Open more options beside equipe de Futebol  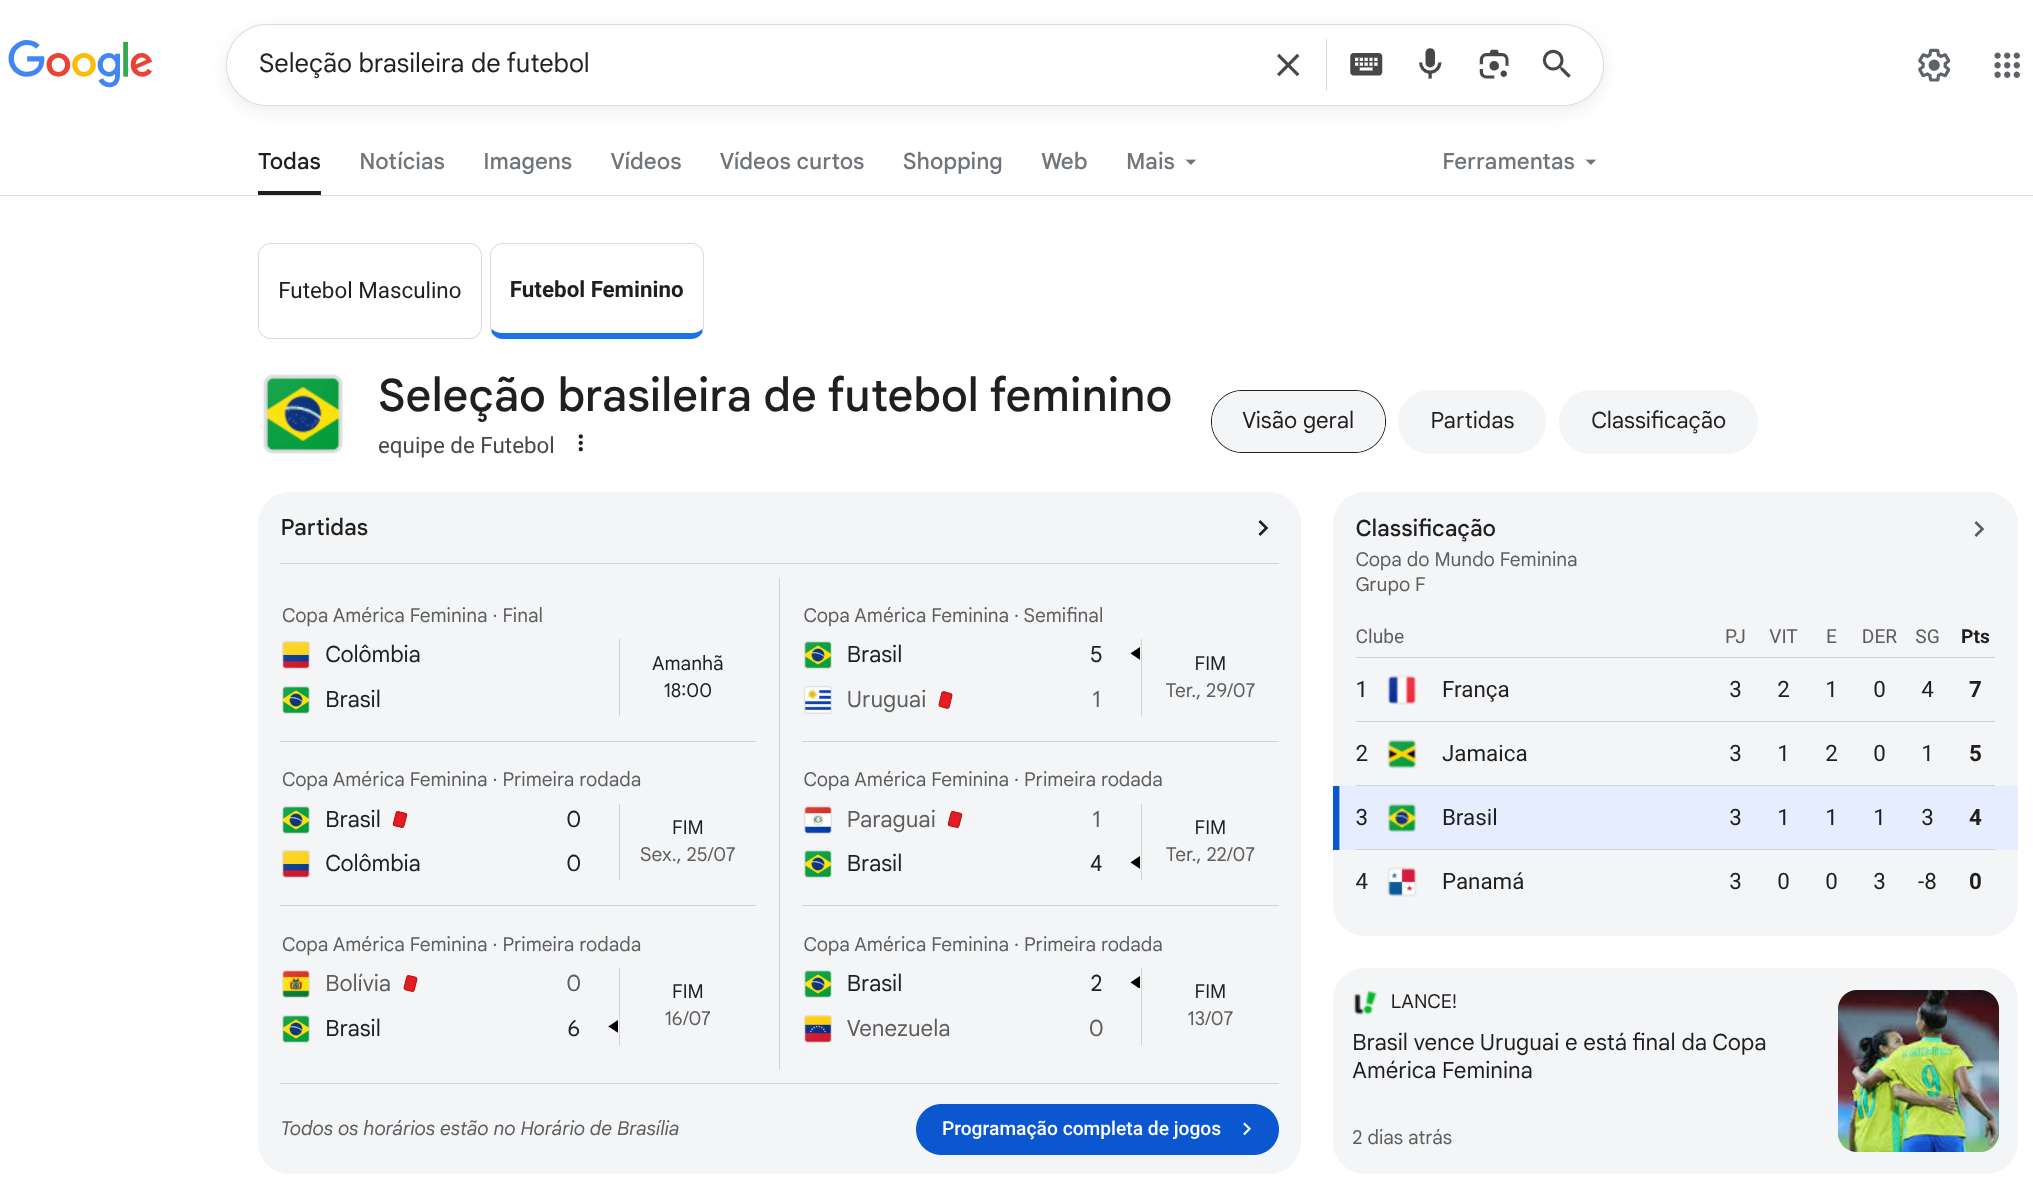(581, 443)
